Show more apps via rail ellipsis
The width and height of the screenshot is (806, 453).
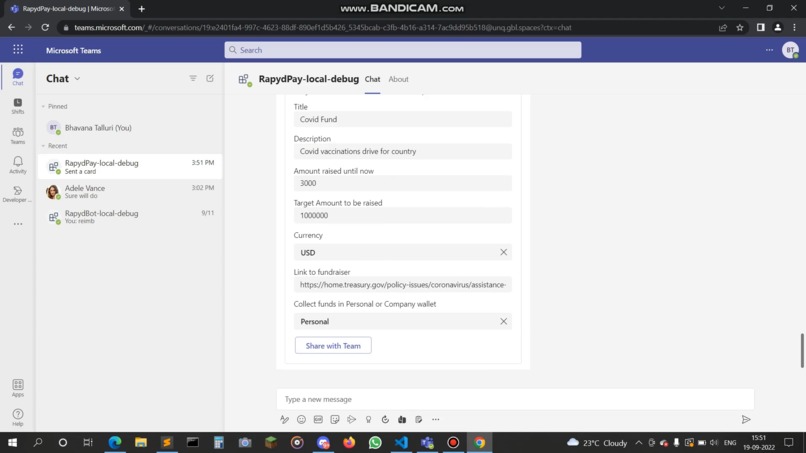click(18, 224)
